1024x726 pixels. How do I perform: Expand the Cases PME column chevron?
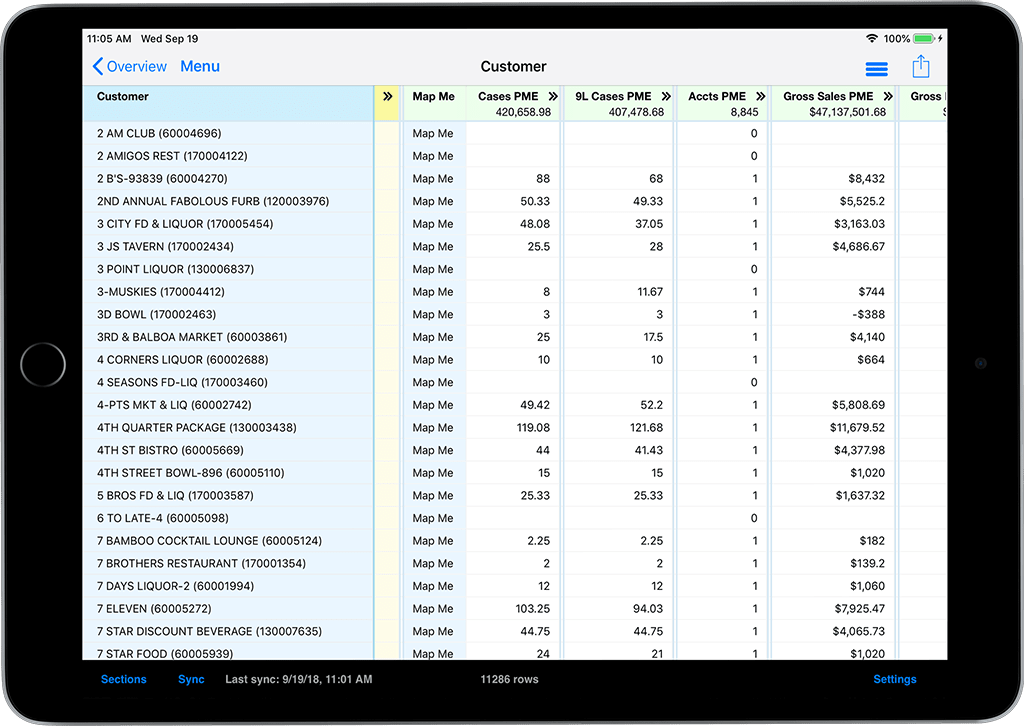[x=553, y=97]
